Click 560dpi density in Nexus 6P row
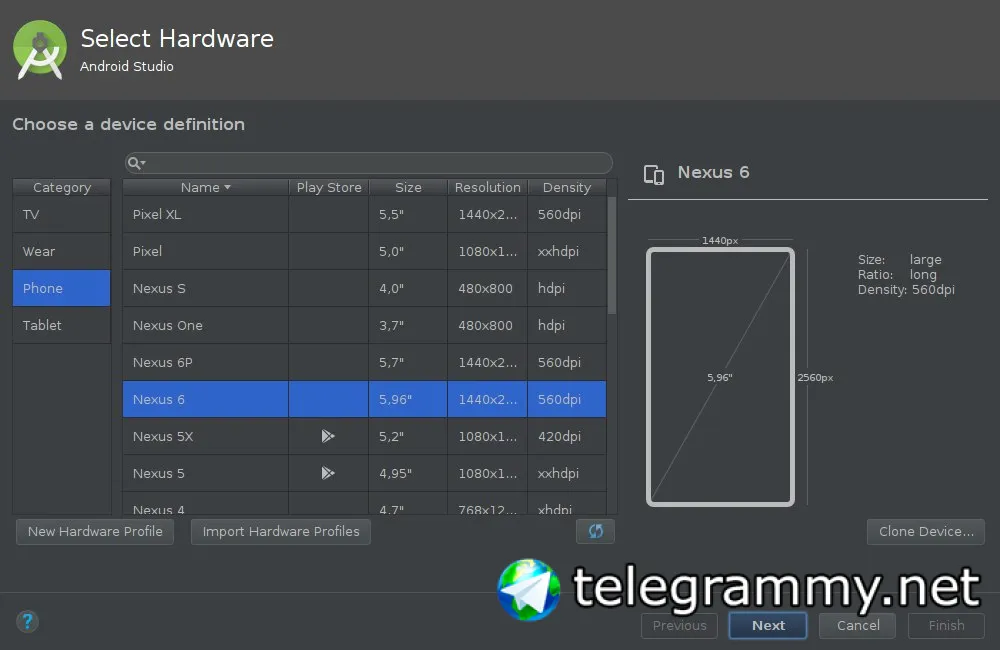1000x650 pixels. pos(567,362)
